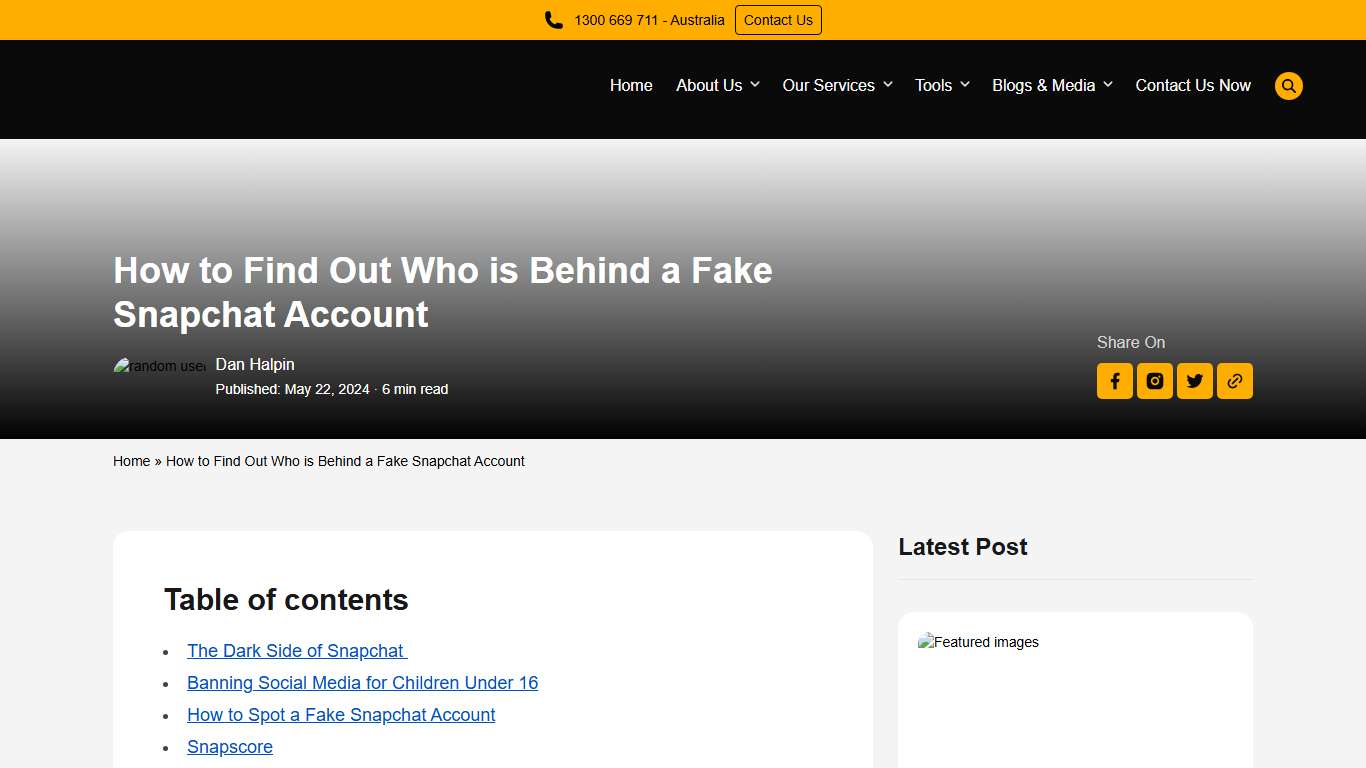Open The Dark Side of Snapchat link

click(x=296, y=650)
